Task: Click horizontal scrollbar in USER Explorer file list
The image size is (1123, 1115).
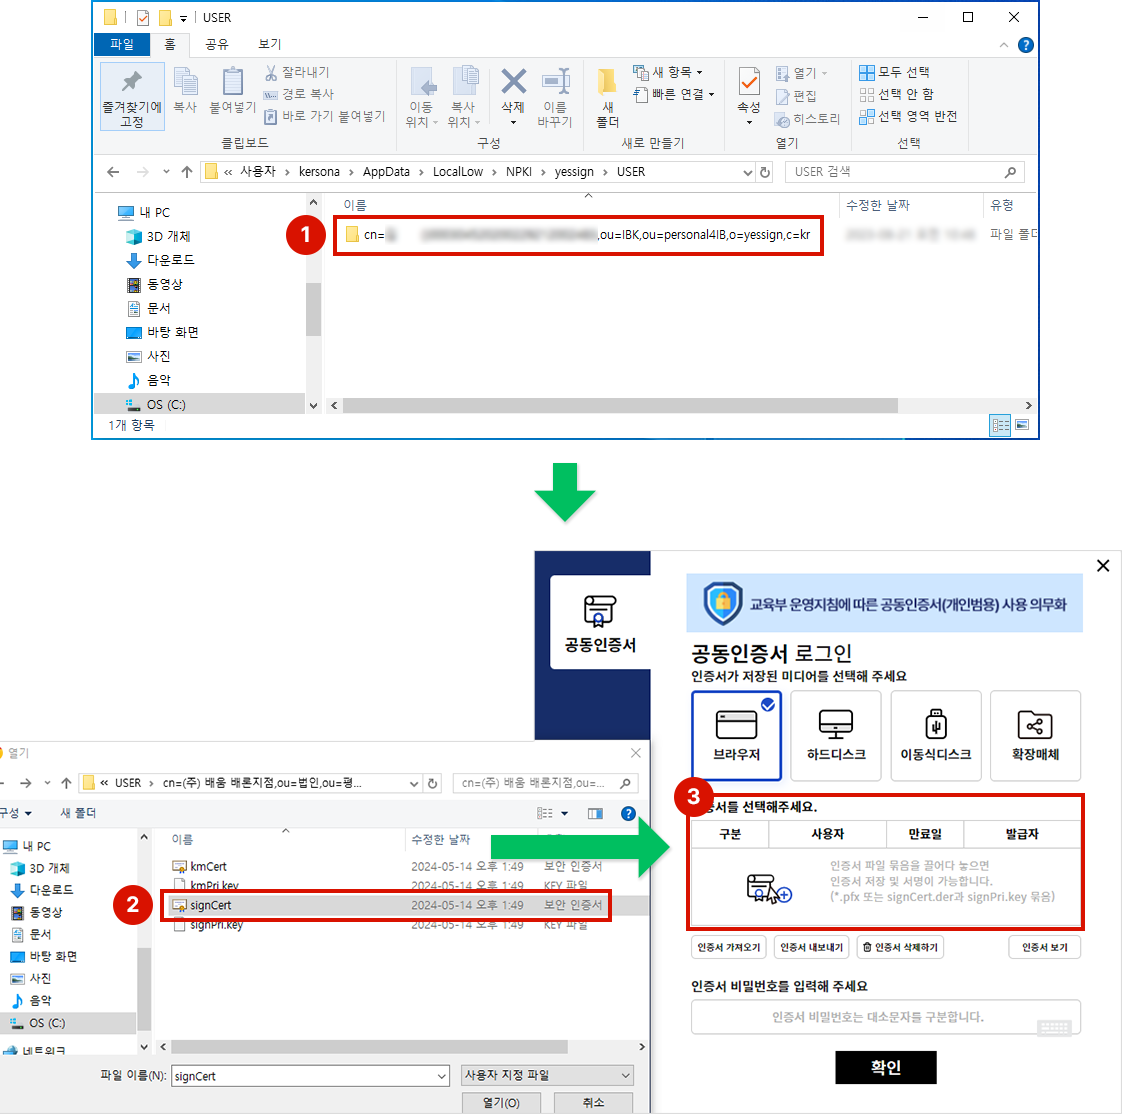Action: (x=620, y=405)
